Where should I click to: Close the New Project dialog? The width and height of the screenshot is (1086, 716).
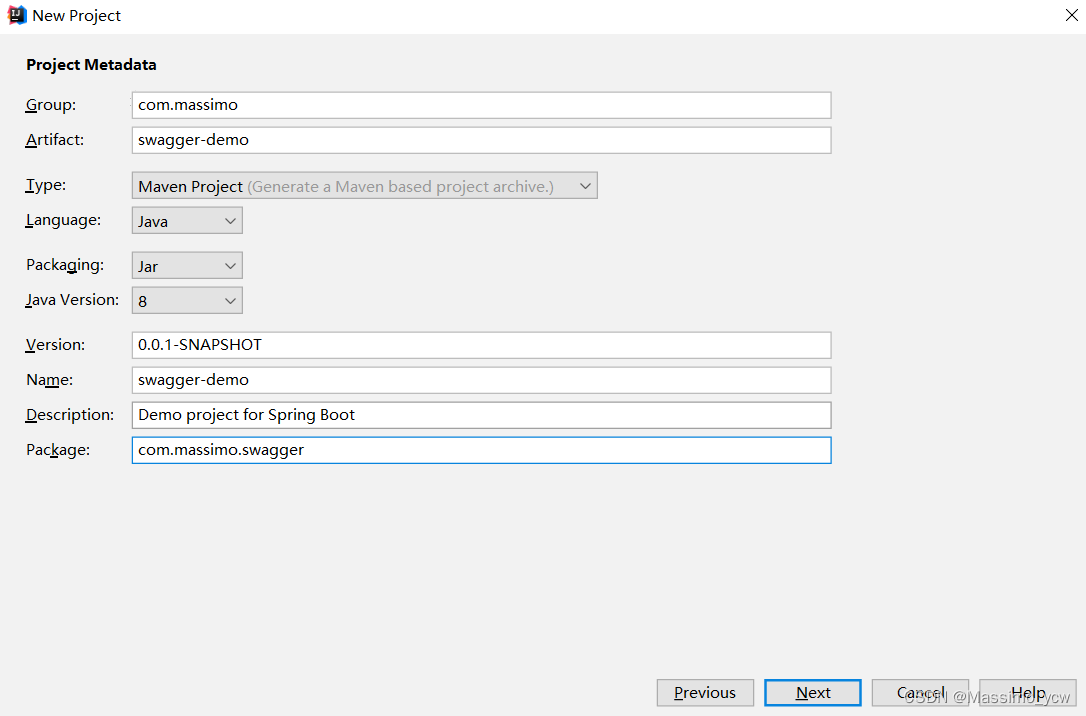tap(1071, 15)
